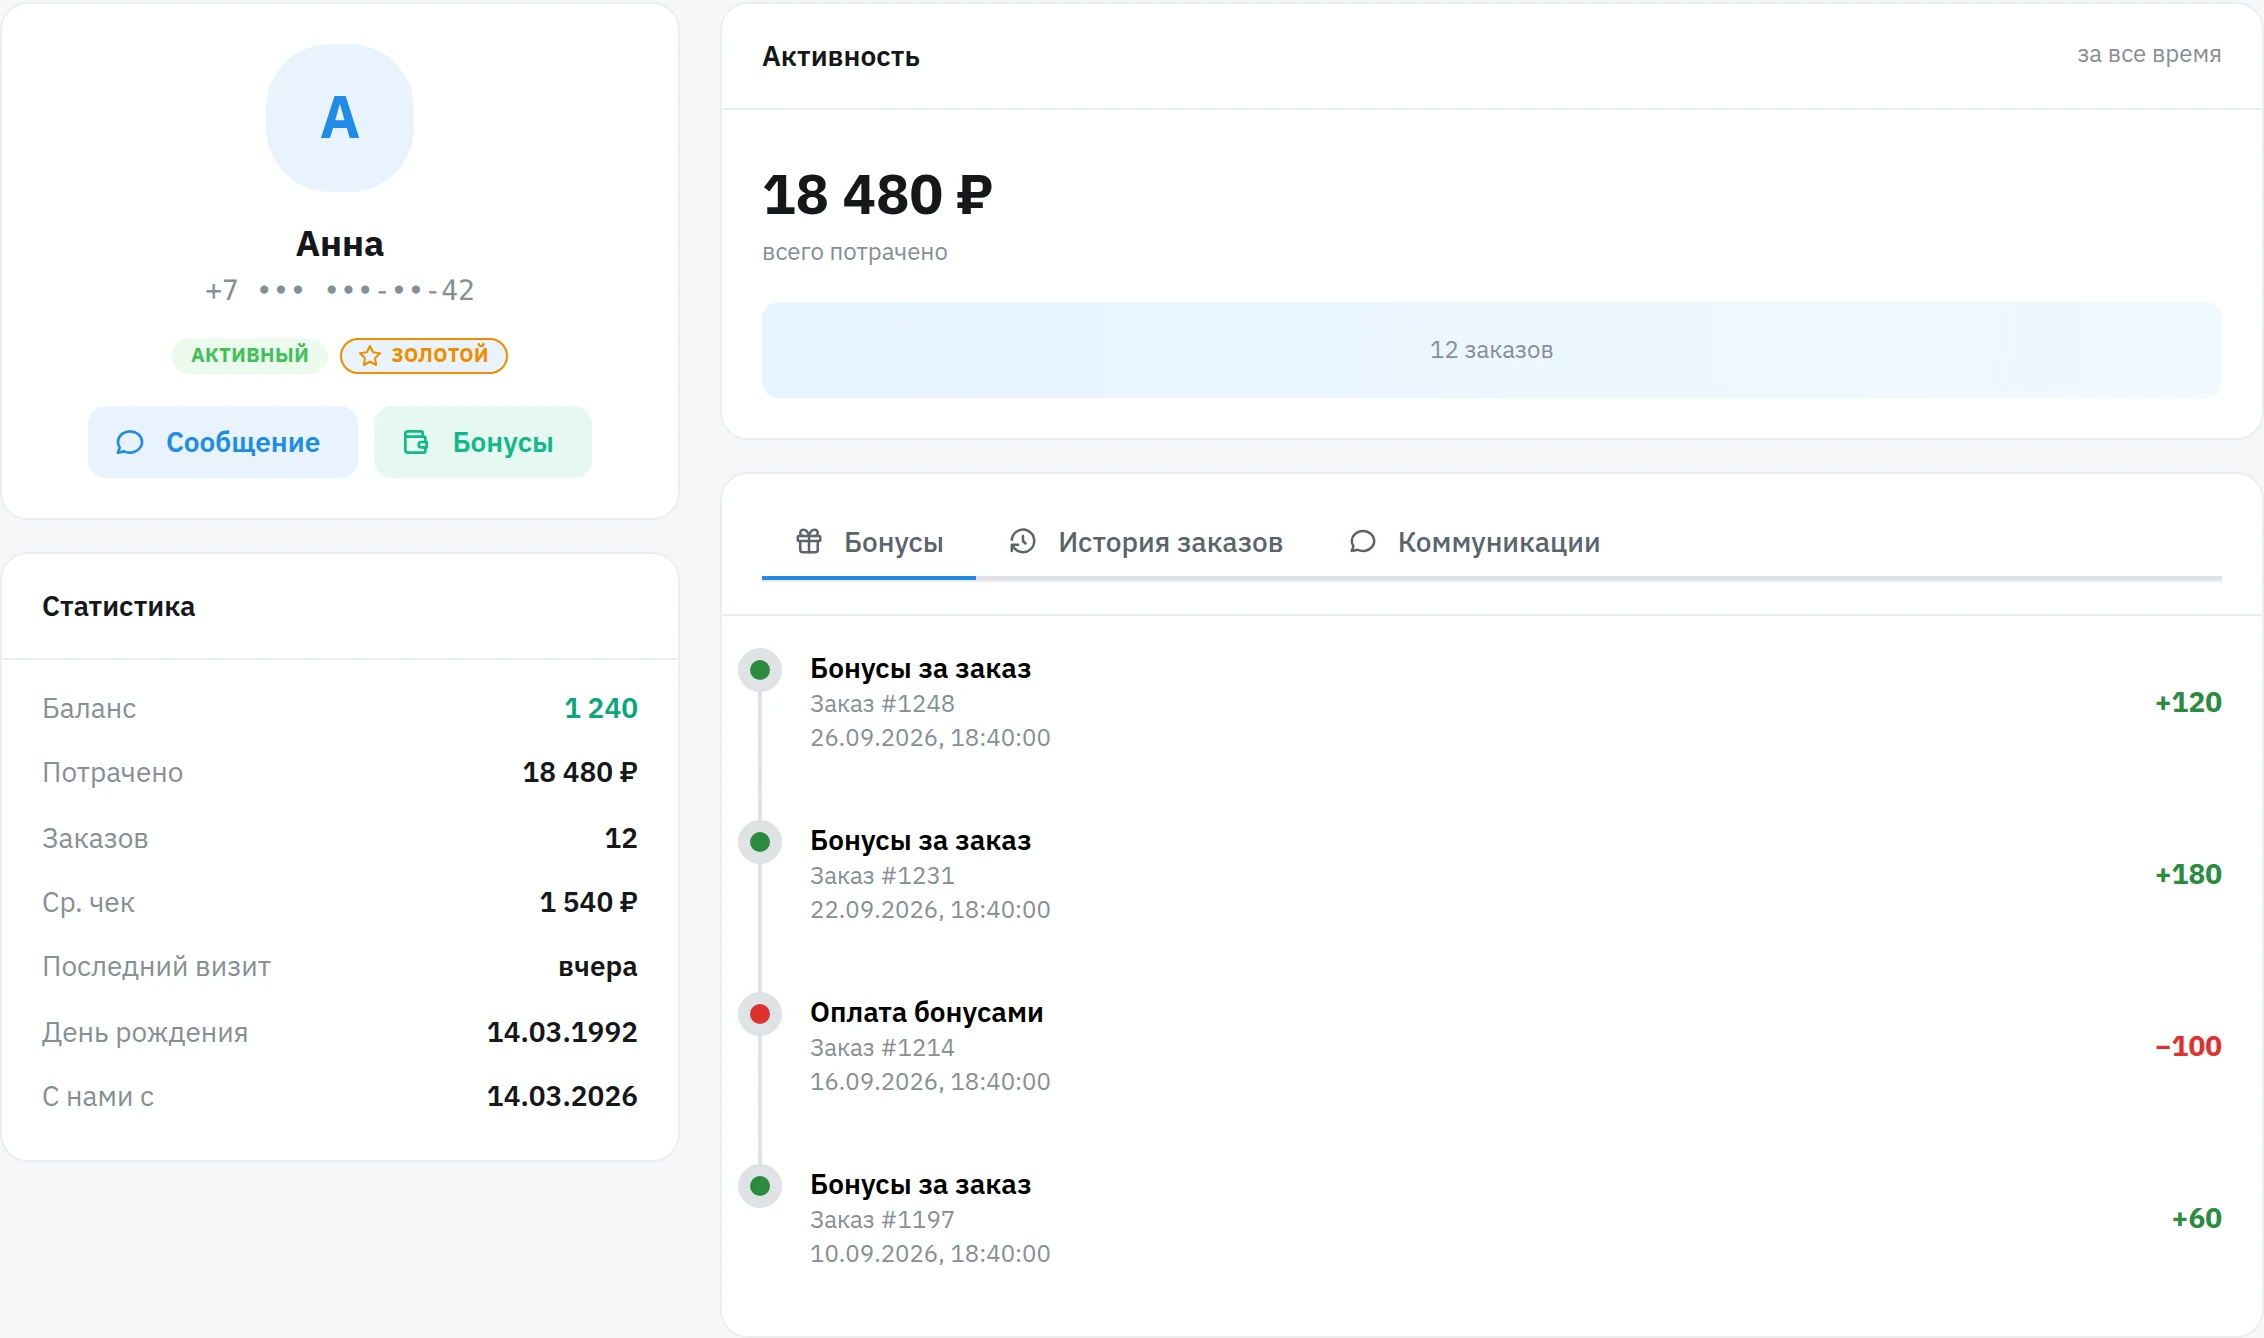Screen dimensions: 2264x1338
Task: Click the Потрачено value in Статистика
Action: click(580, 772)
